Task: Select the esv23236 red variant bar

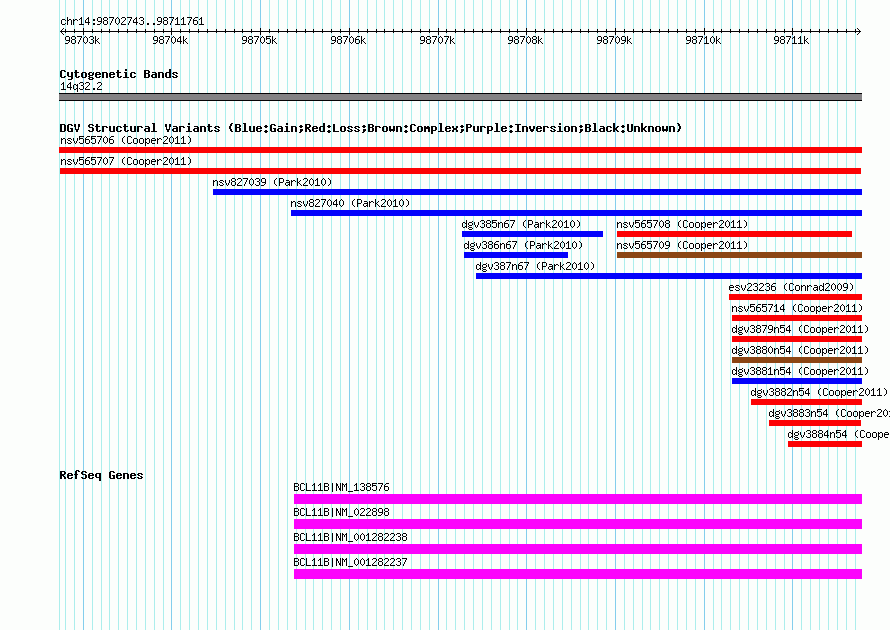Action: pyautogui.click(x=796, y=297)
